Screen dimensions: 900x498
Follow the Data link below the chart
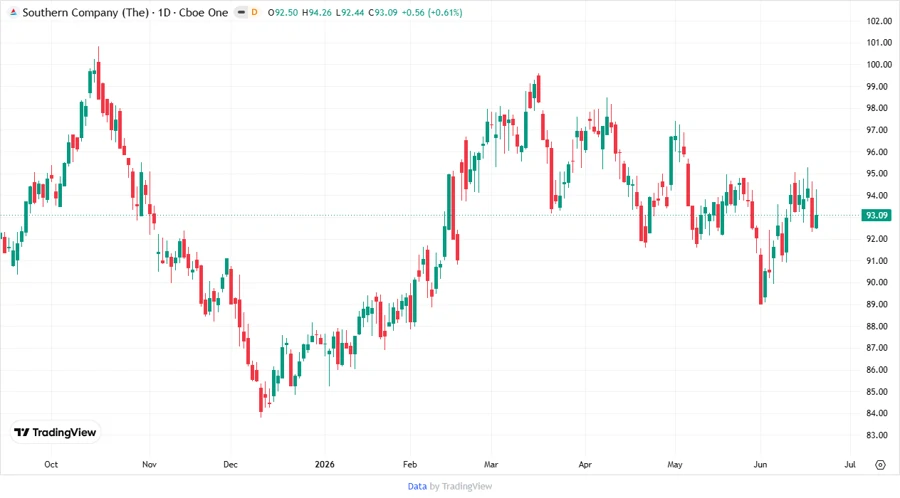click(417, 487)
